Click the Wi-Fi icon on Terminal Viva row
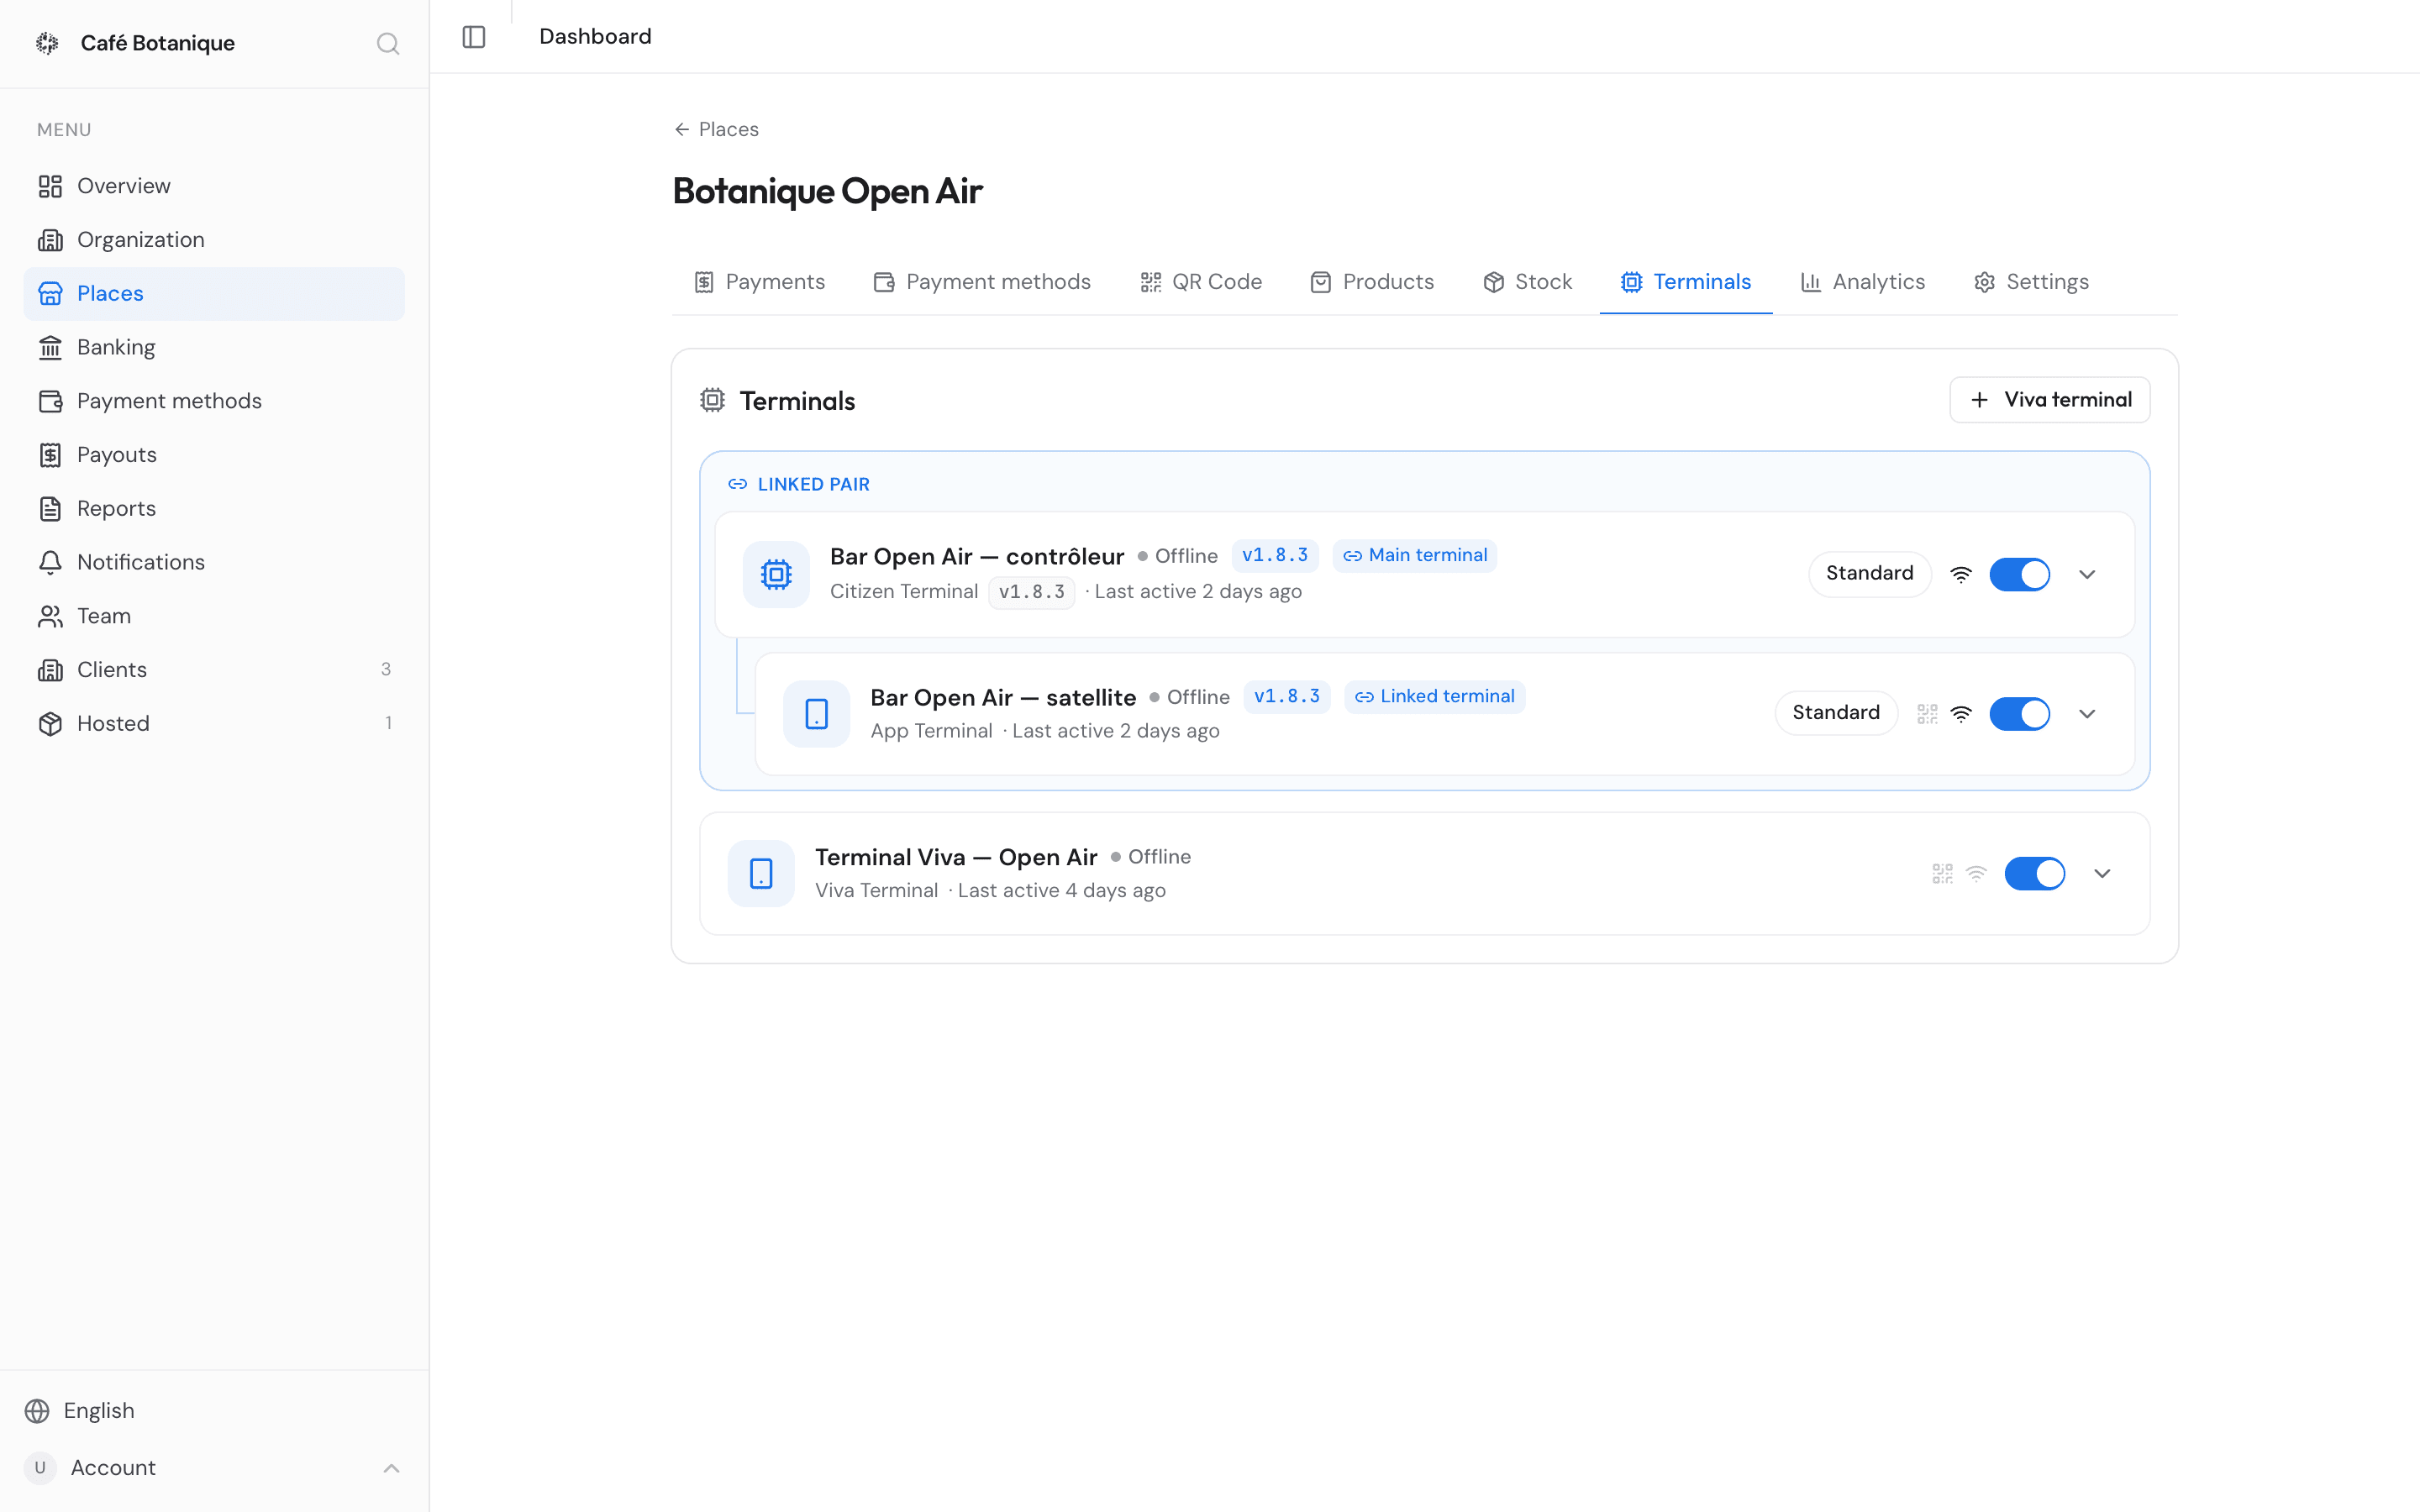Image resolution: width=2420 pixels, height=1512 pixels. 1976,874
